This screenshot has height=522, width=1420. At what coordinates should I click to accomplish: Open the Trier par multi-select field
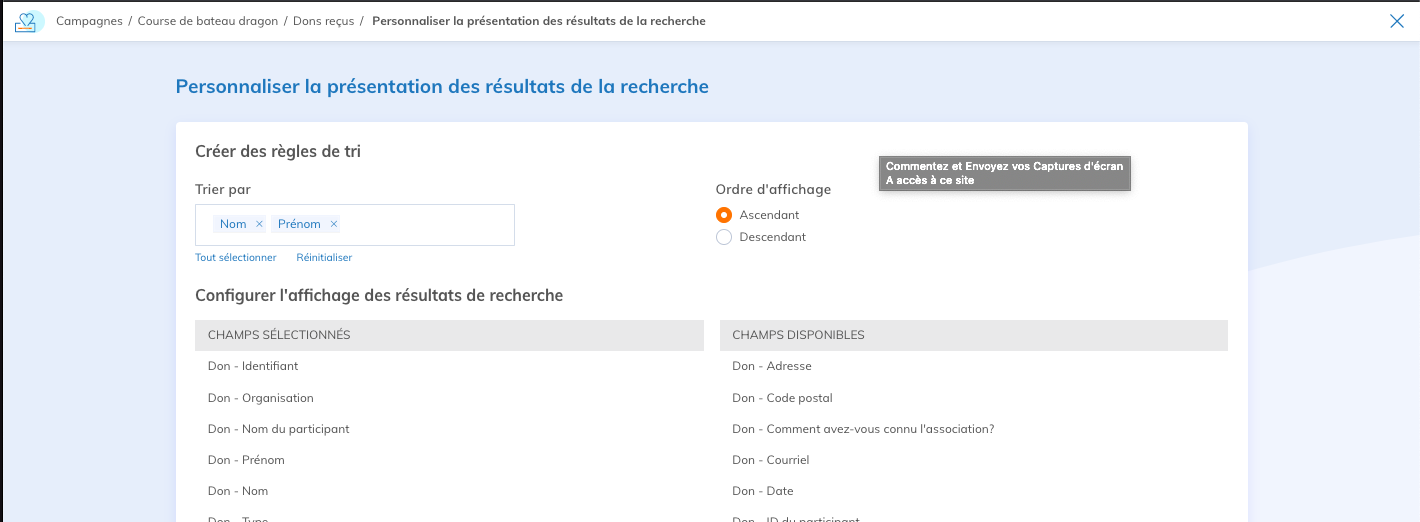[x=425, y=225]
